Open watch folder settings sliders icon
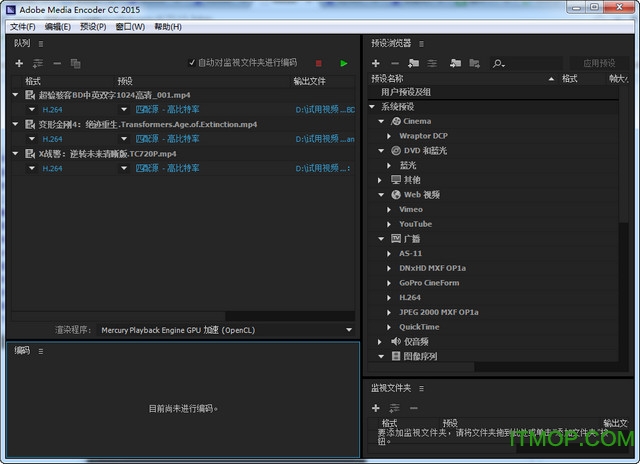 click(394, 408)
